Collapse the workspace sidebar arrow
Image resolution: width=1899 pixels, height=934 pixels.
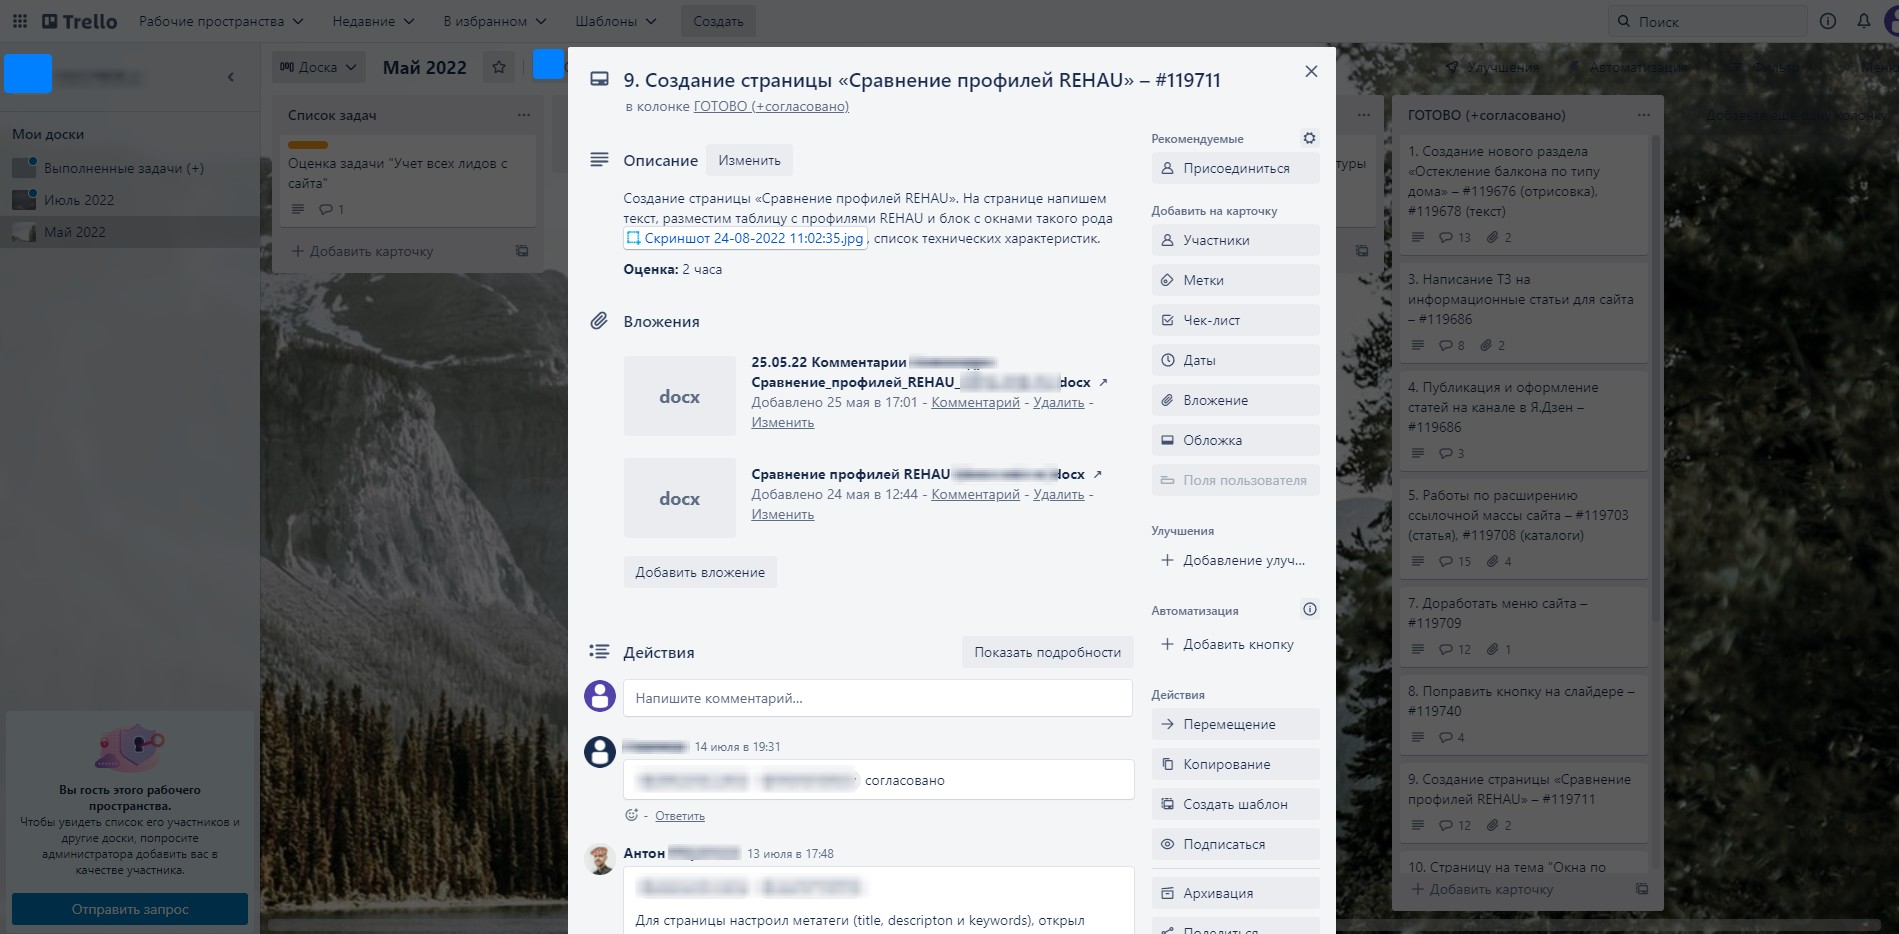[231, 76]
